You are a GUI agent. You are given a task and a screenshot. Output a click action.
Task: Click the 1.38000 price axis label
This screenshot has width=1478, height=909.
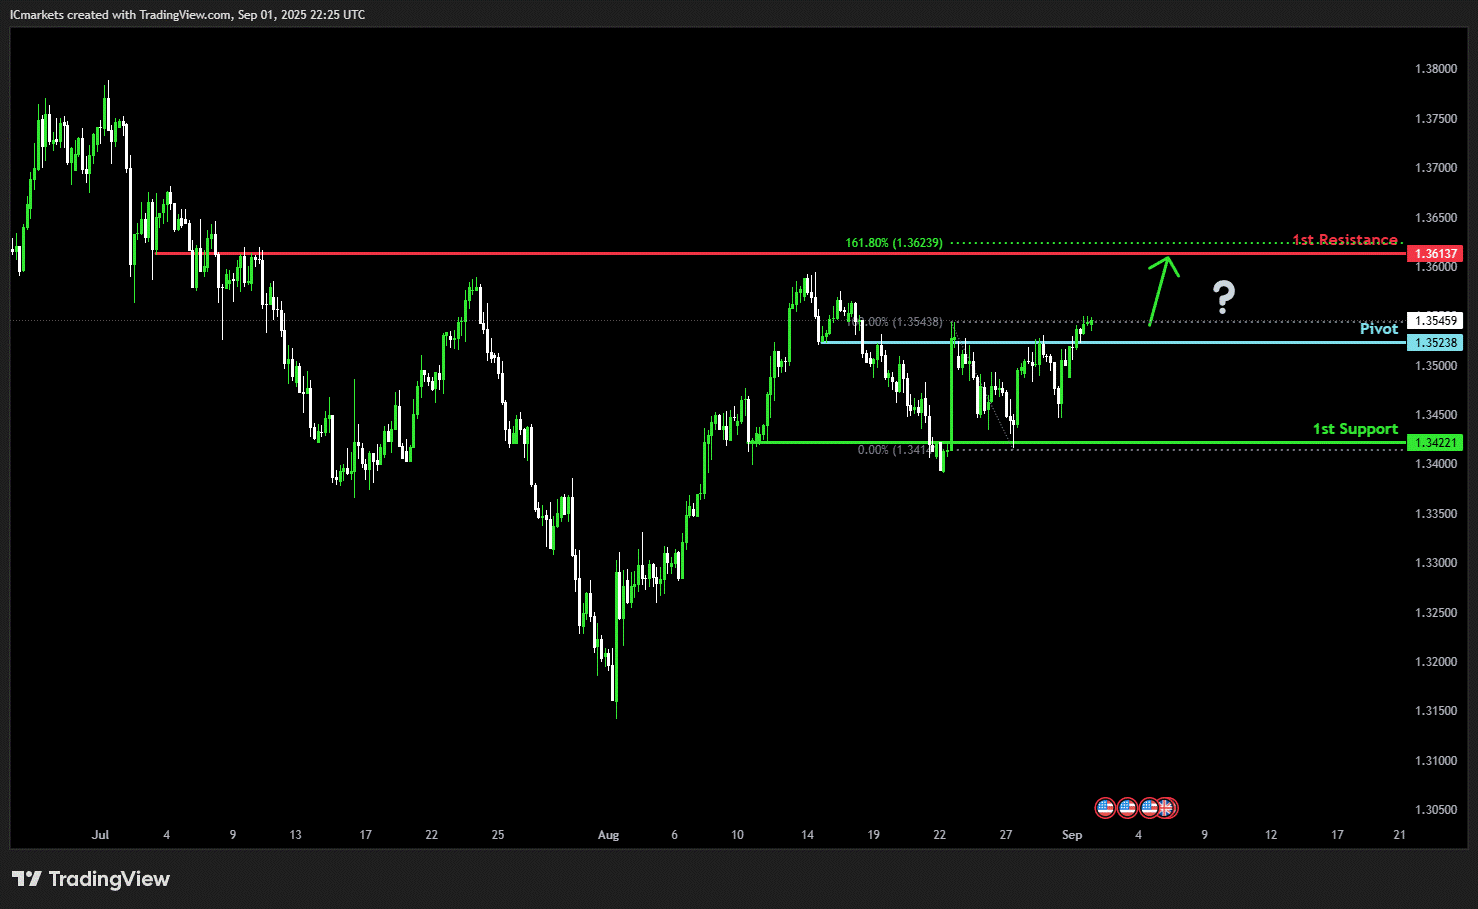point(1436,69)
